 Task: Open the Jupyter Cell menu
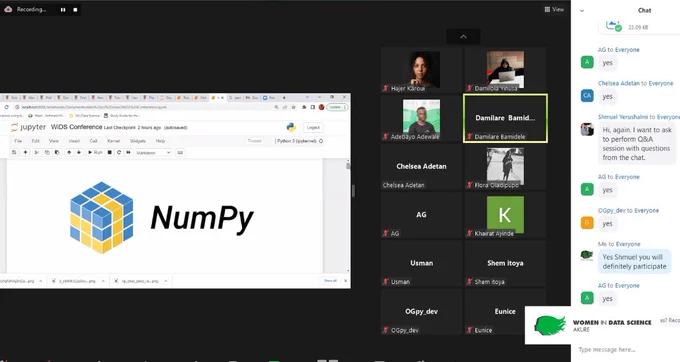pos(93,141)
